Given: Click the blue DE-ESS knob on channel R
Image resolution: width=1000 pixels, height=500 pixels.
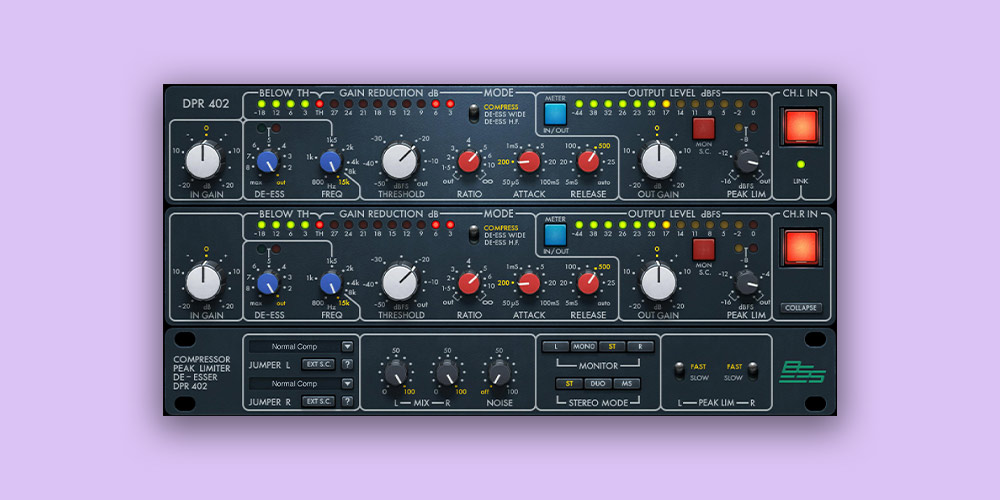Looking at the screenshot, I should point(268,282).
